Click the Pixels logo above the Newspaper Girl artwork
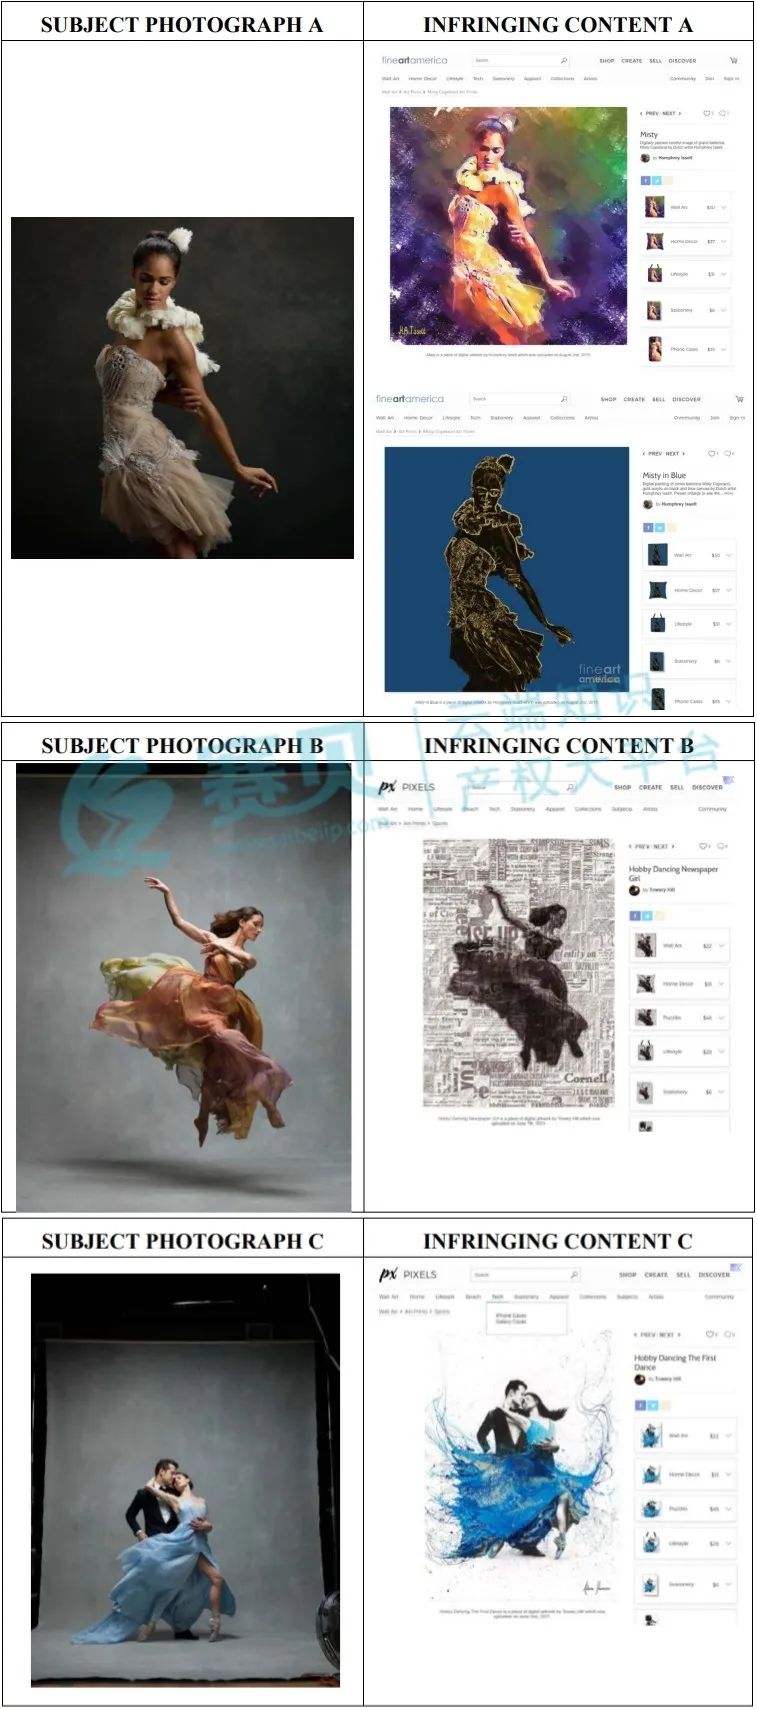The height and width of the screenshot is (1710, 757). coord(407,787)
